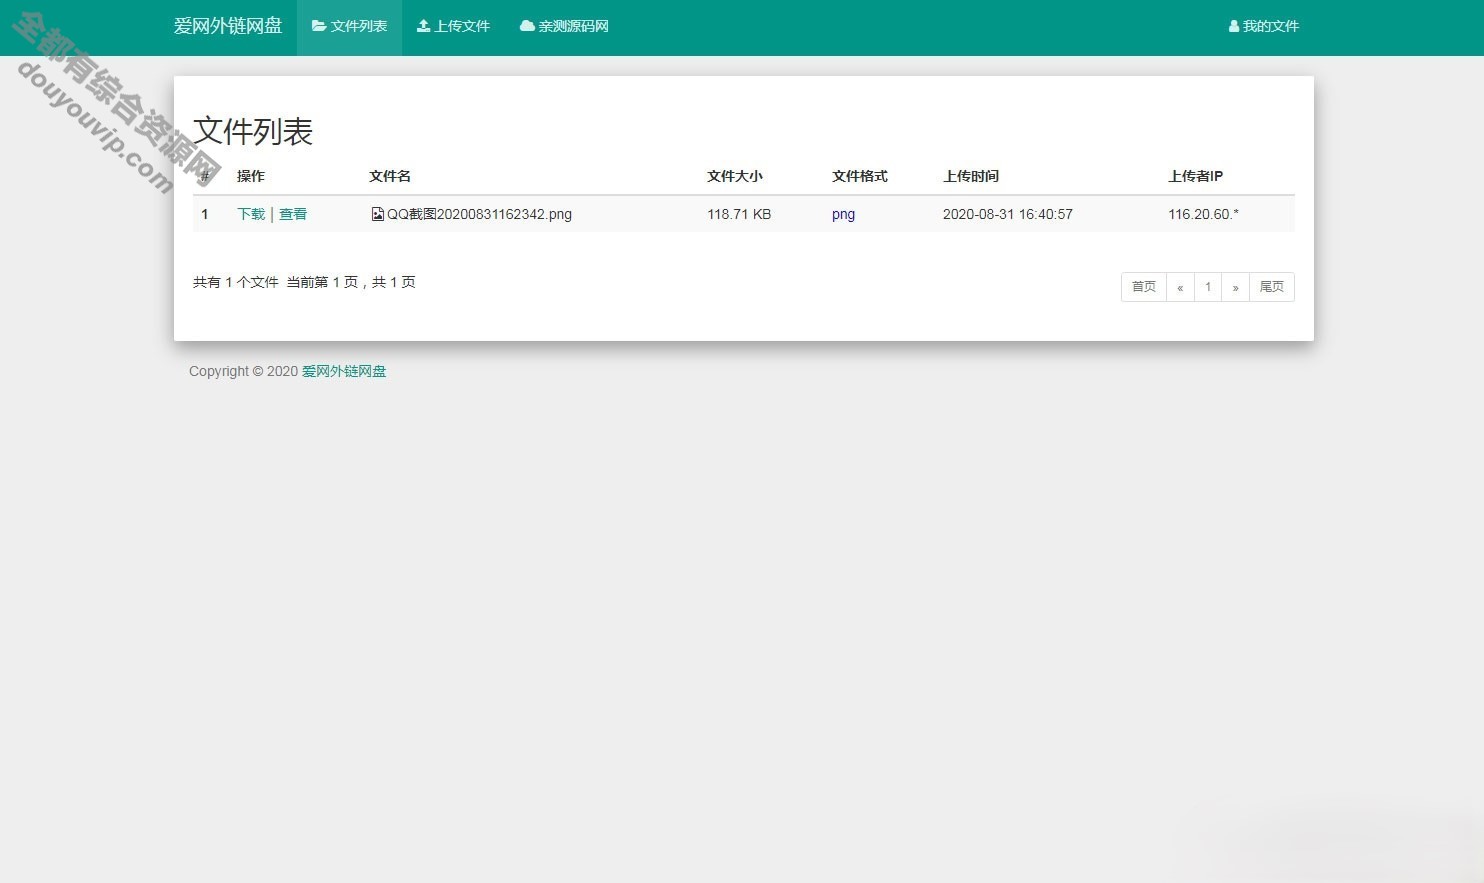Select filename QQ截图20200831162342.png

pos(479,214)
